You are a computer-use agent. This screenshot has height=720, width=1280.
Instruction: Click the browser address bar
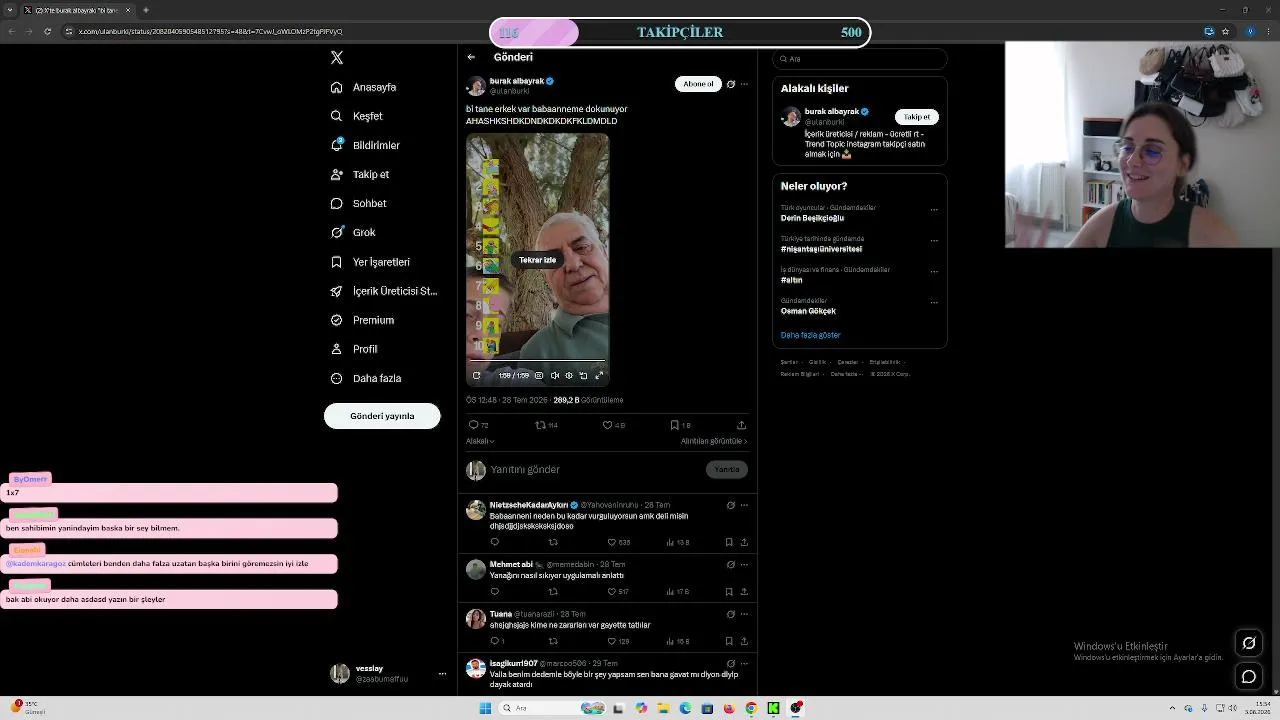[210, 31]
